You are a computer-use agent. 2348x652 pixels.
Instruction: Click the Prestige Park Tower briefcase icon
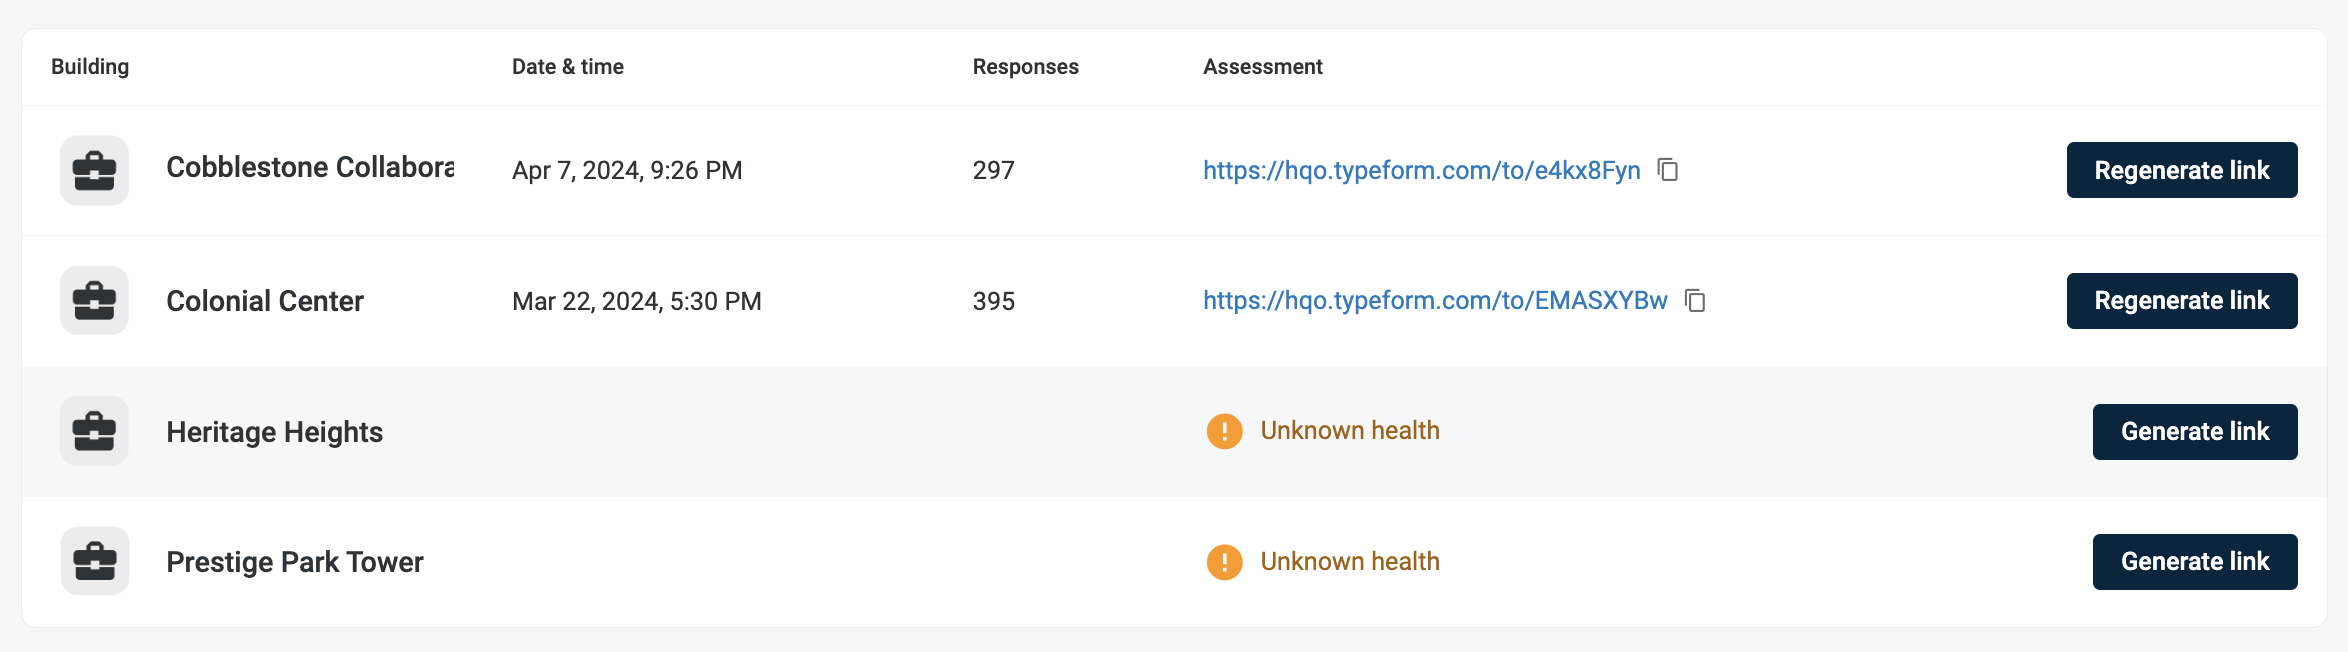click(94, 561)
